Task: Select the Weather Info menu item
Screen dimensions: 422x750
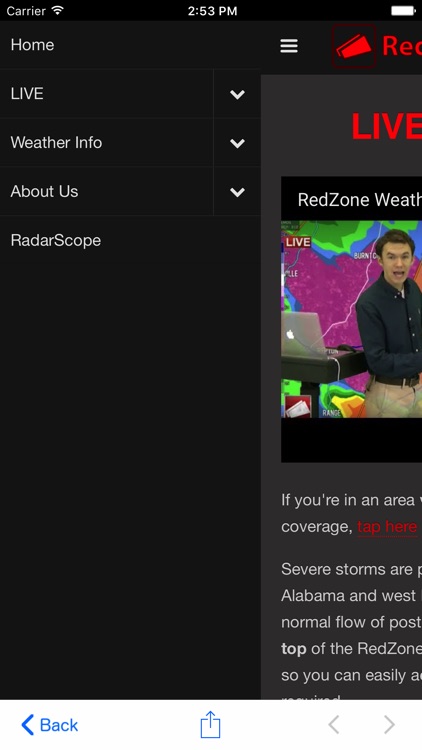Action: [106, 143]
